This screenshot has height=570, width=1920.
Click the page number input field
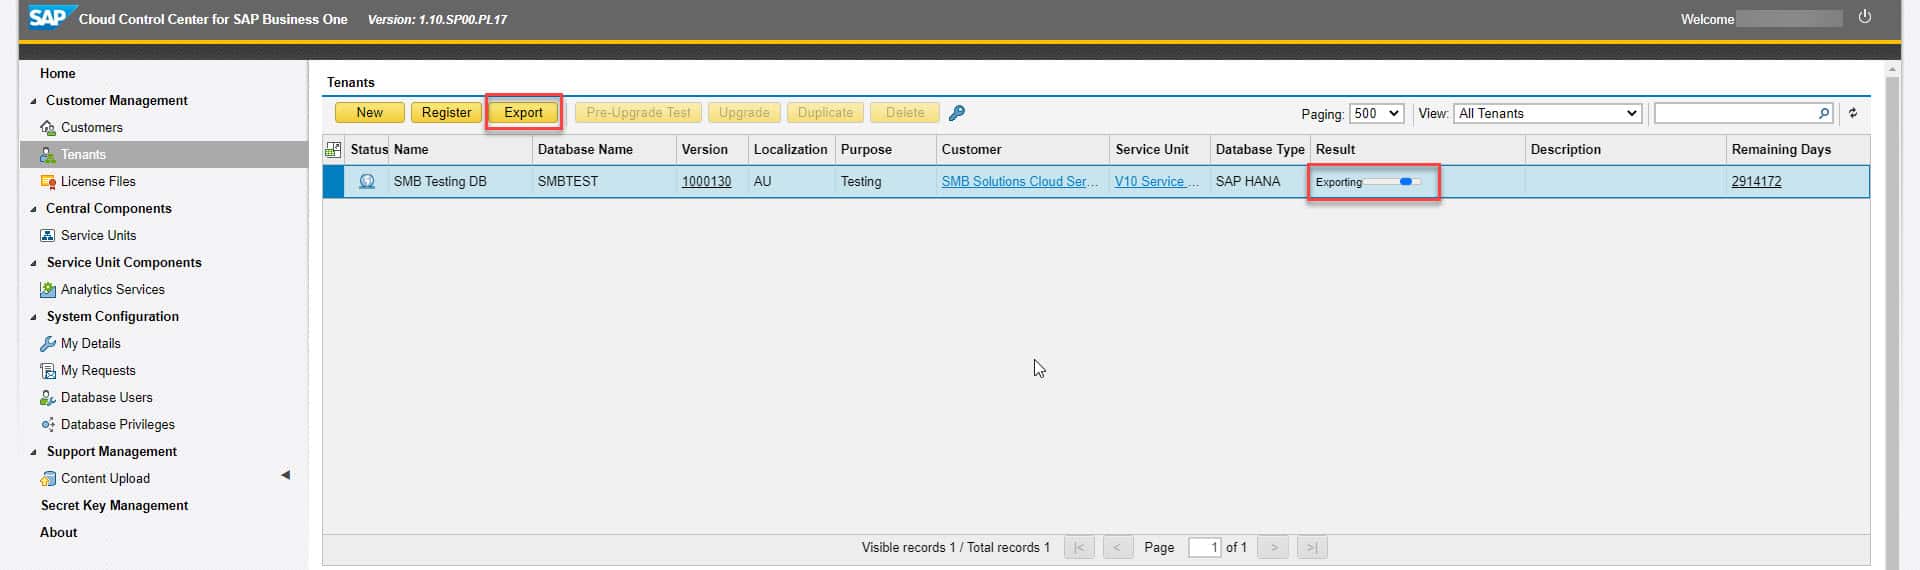[x=1203, y=547]
